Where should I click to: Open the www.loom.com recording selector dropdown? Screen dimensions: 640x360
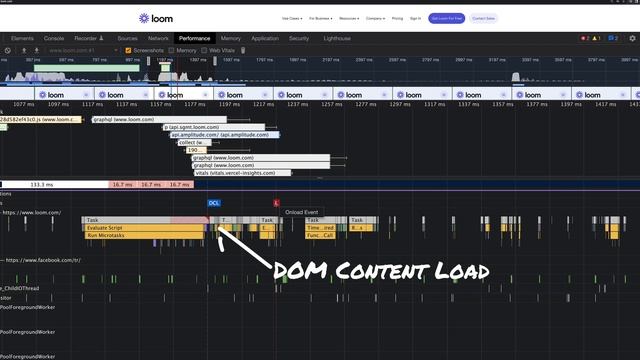tap(83, 50)
